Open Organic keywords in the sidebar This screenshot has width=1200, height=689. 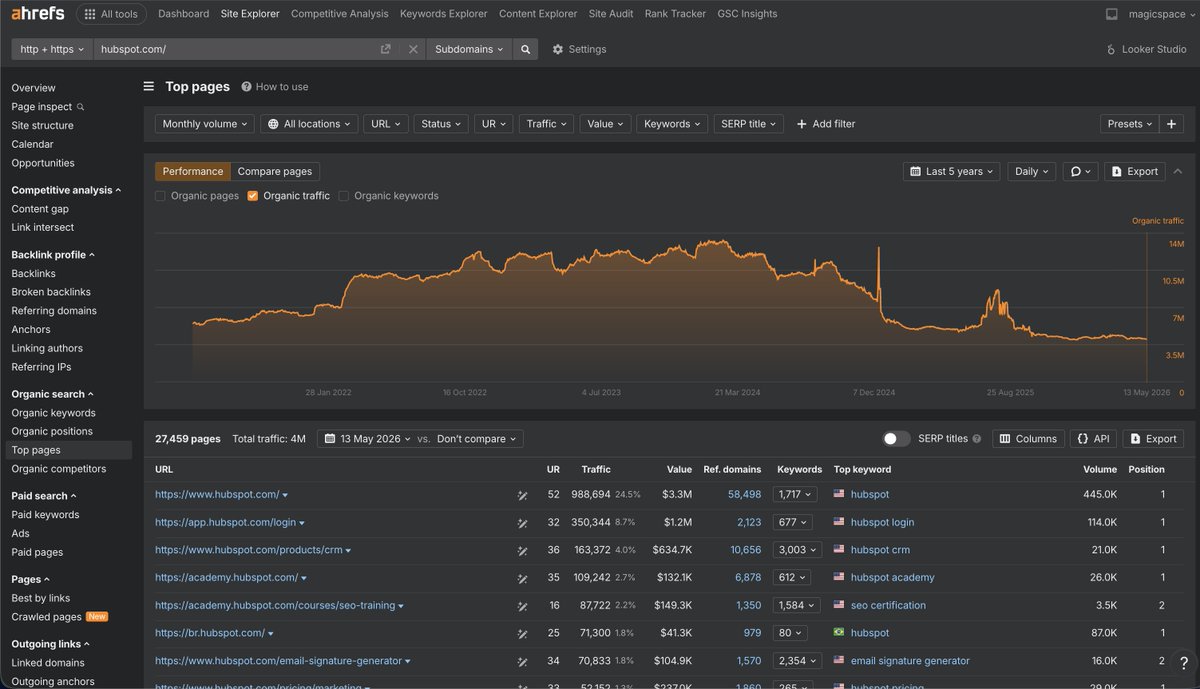tap(53, 413)
